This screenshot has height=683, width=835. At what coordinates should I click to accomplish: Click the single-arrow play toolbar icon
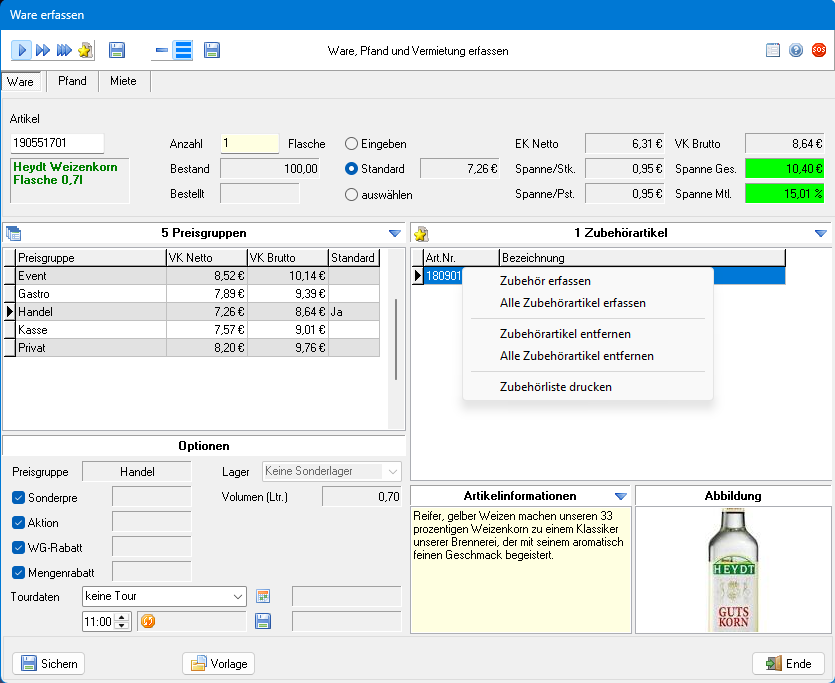coord(21,51)
